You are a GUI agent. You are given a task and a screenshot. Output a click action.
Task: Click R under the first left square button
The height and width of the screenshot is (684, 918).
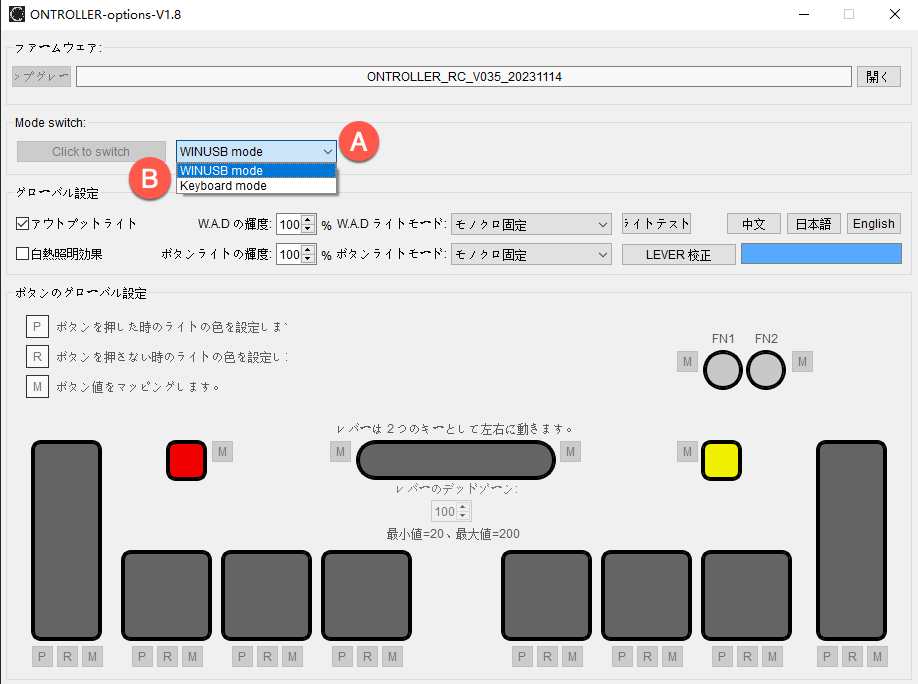(x=167, y=656)
